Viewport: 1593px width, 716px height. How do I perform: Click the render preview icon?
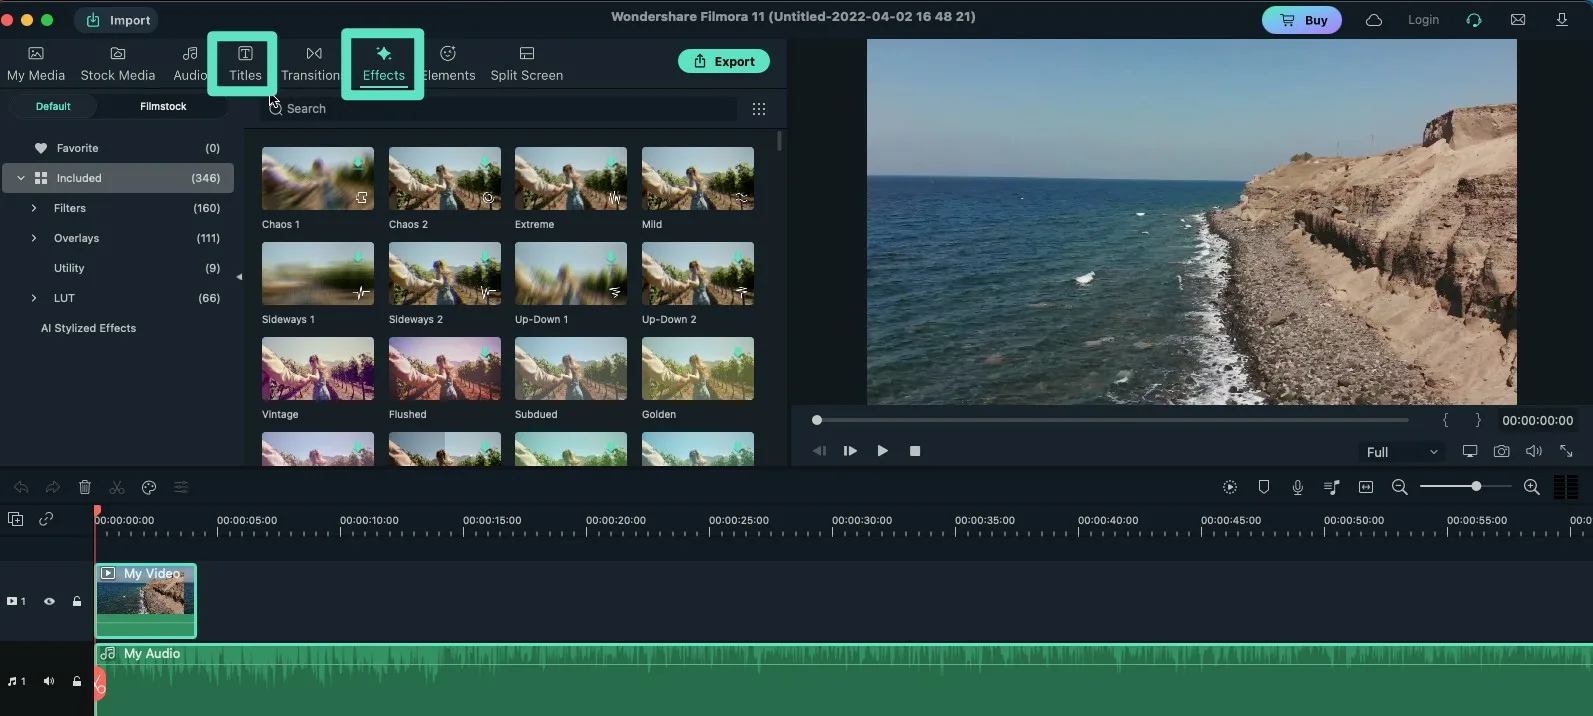click(x=1230, y=487)
